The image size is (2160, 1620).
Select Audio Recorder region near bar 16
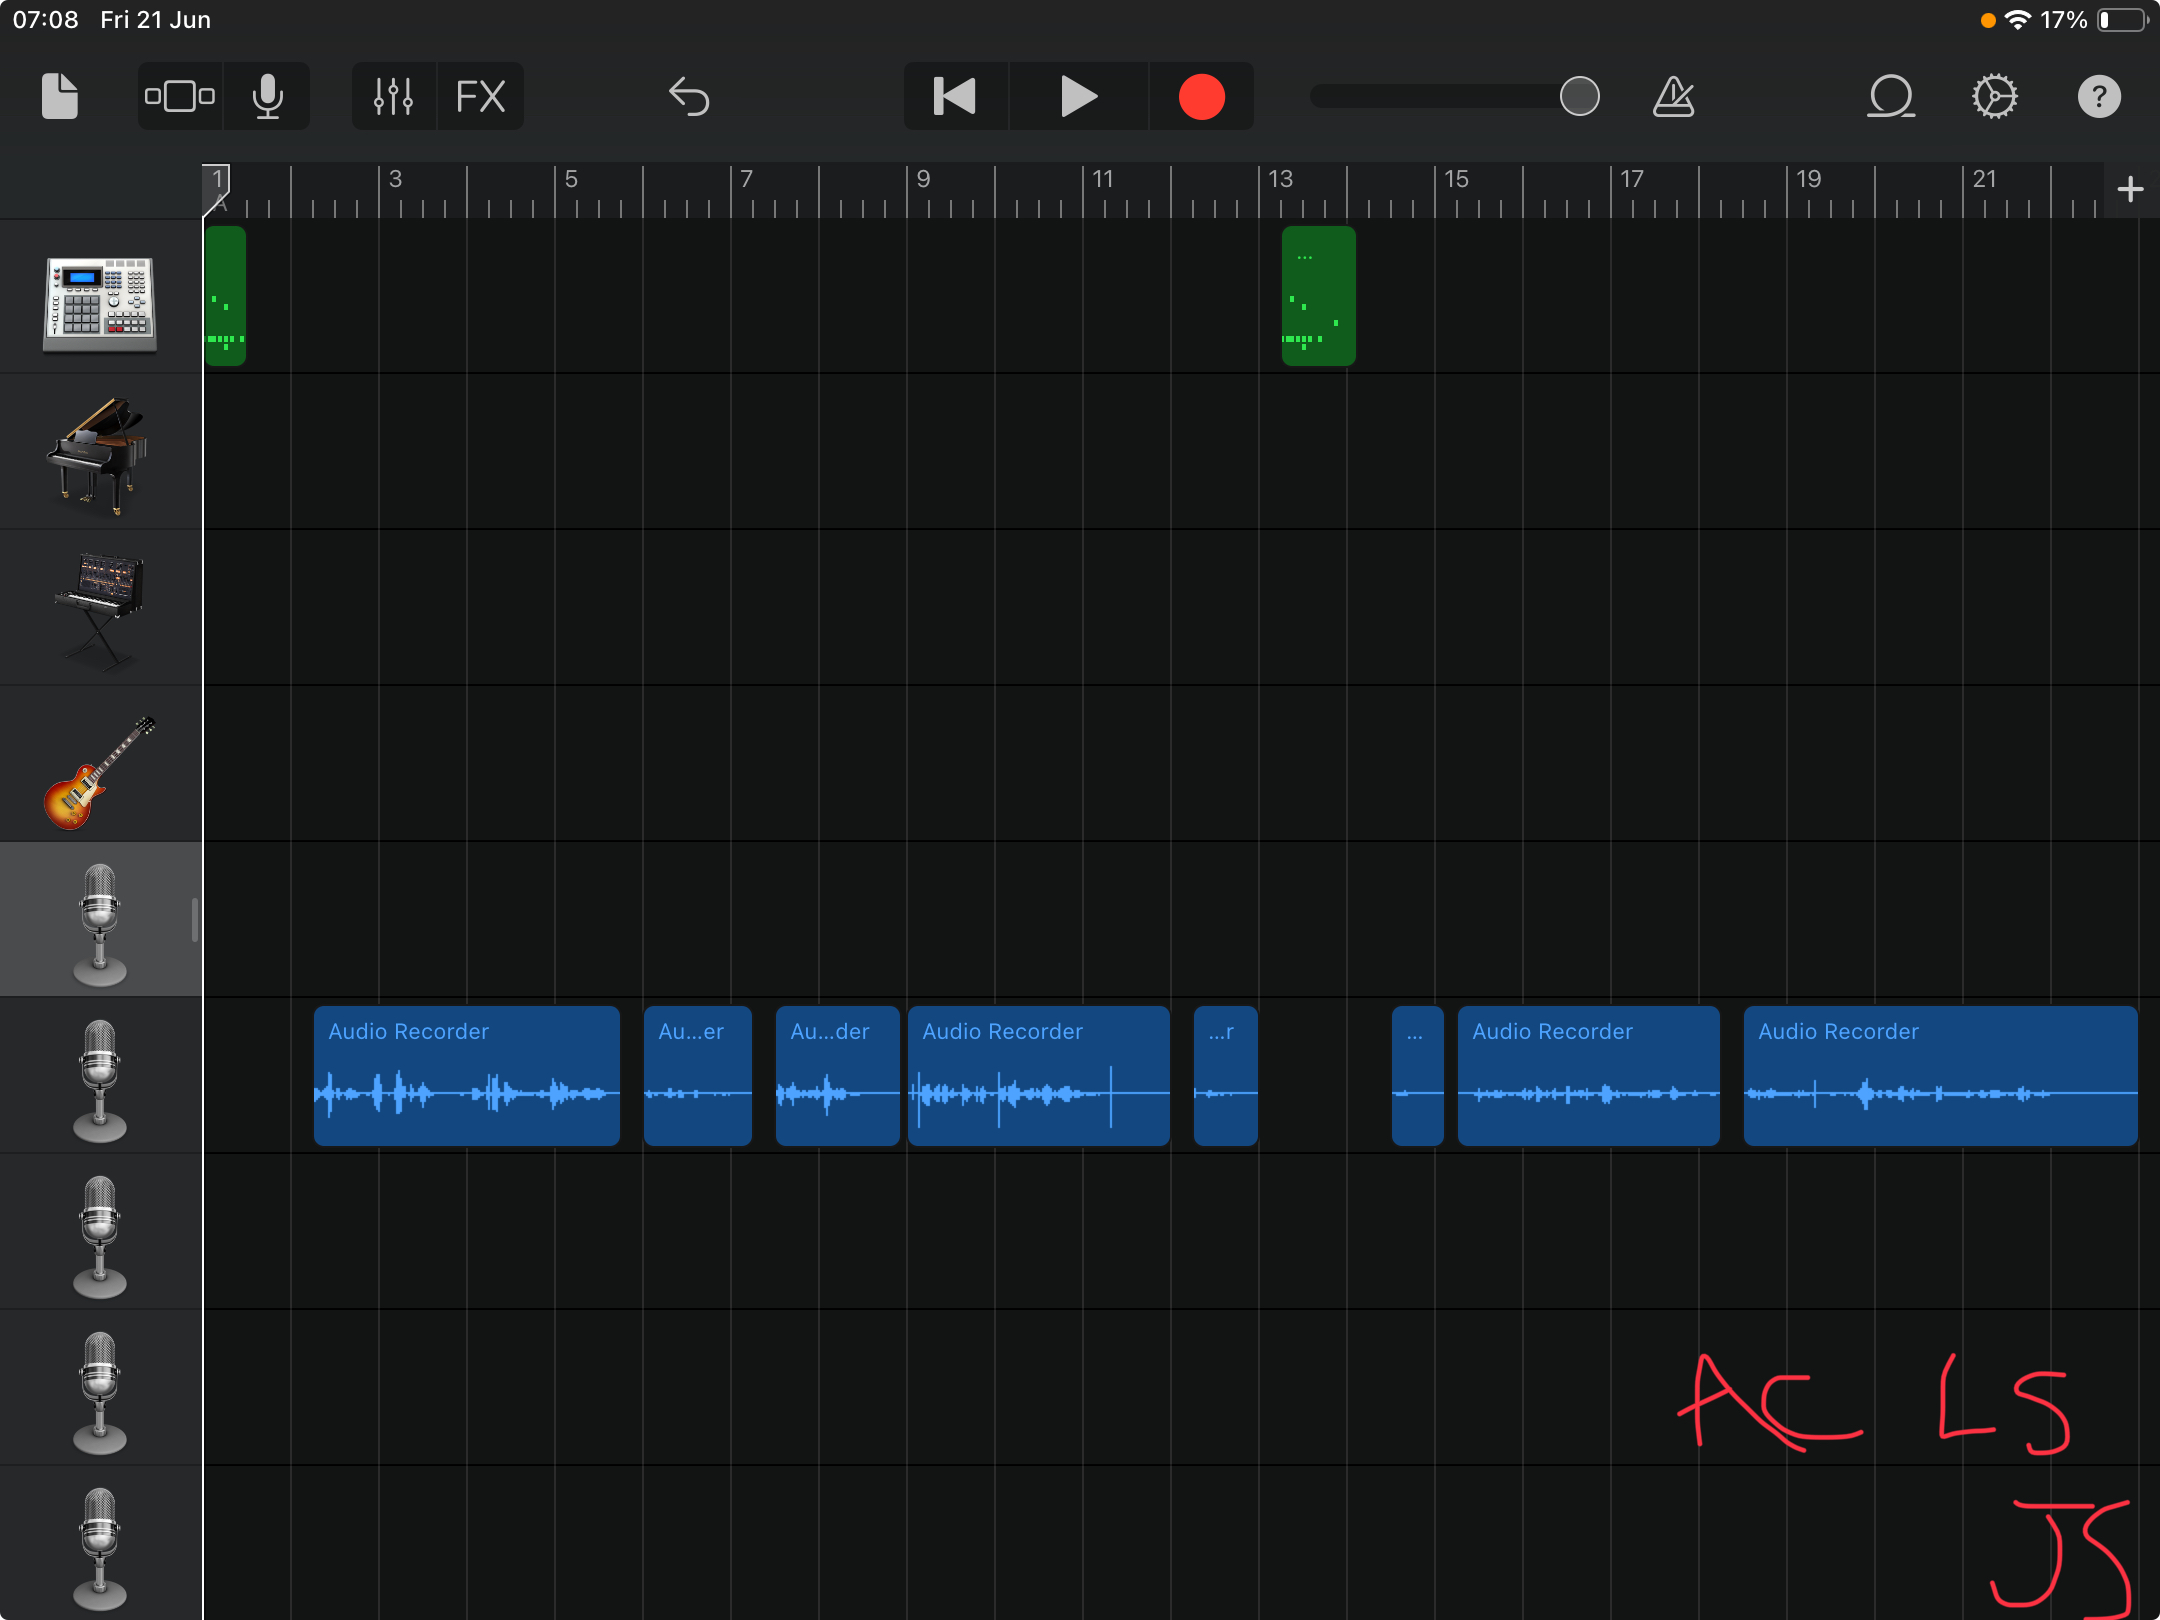click(x=1589, y=1076)
